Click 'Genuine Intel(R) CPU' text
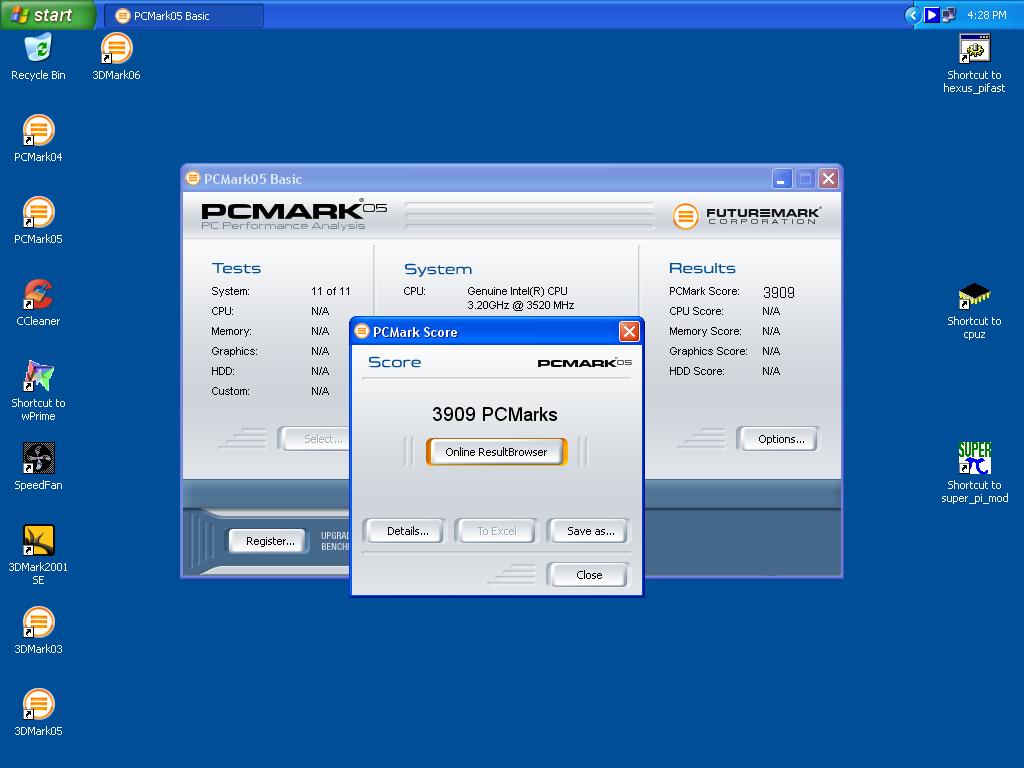Viewport: 1024px width, 768px height. [x=517, y=291]
